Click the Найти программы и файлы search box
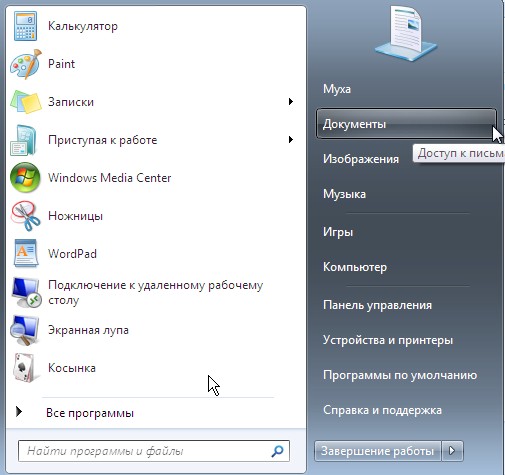 point(154,451)
